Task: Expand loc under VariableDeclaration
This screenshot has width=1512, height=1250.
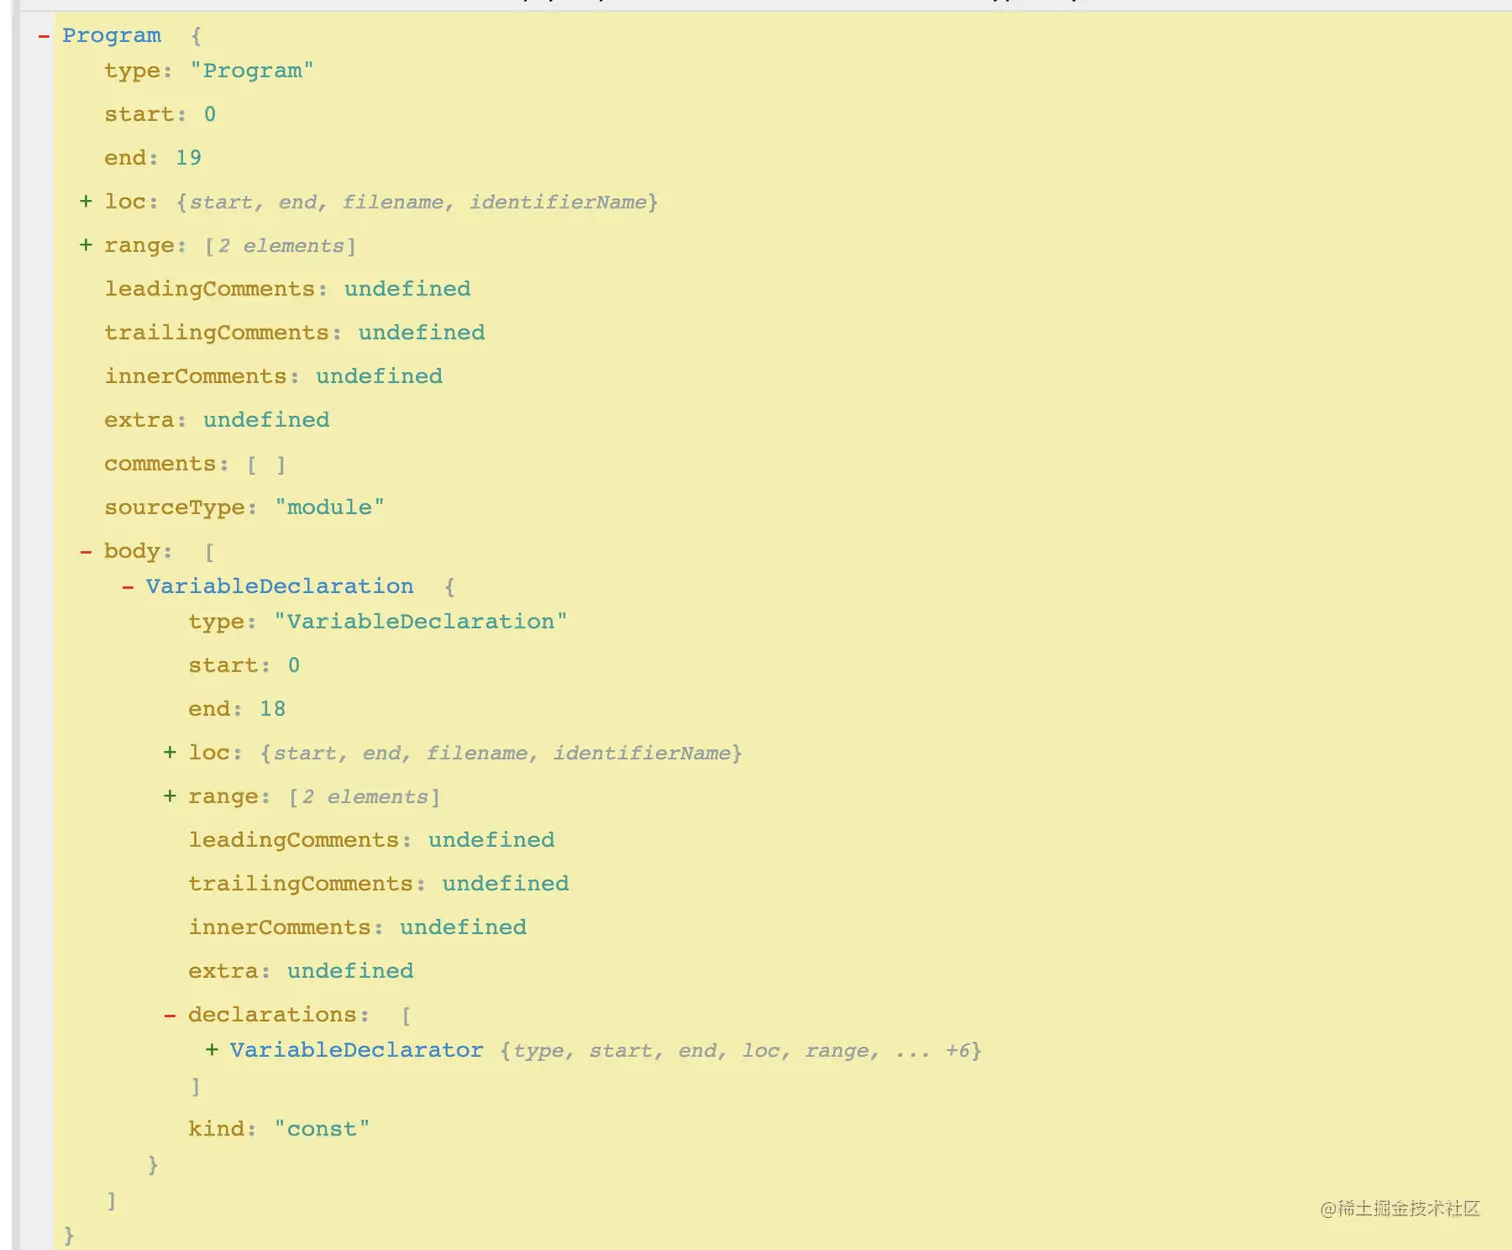Action: (170, 752)
